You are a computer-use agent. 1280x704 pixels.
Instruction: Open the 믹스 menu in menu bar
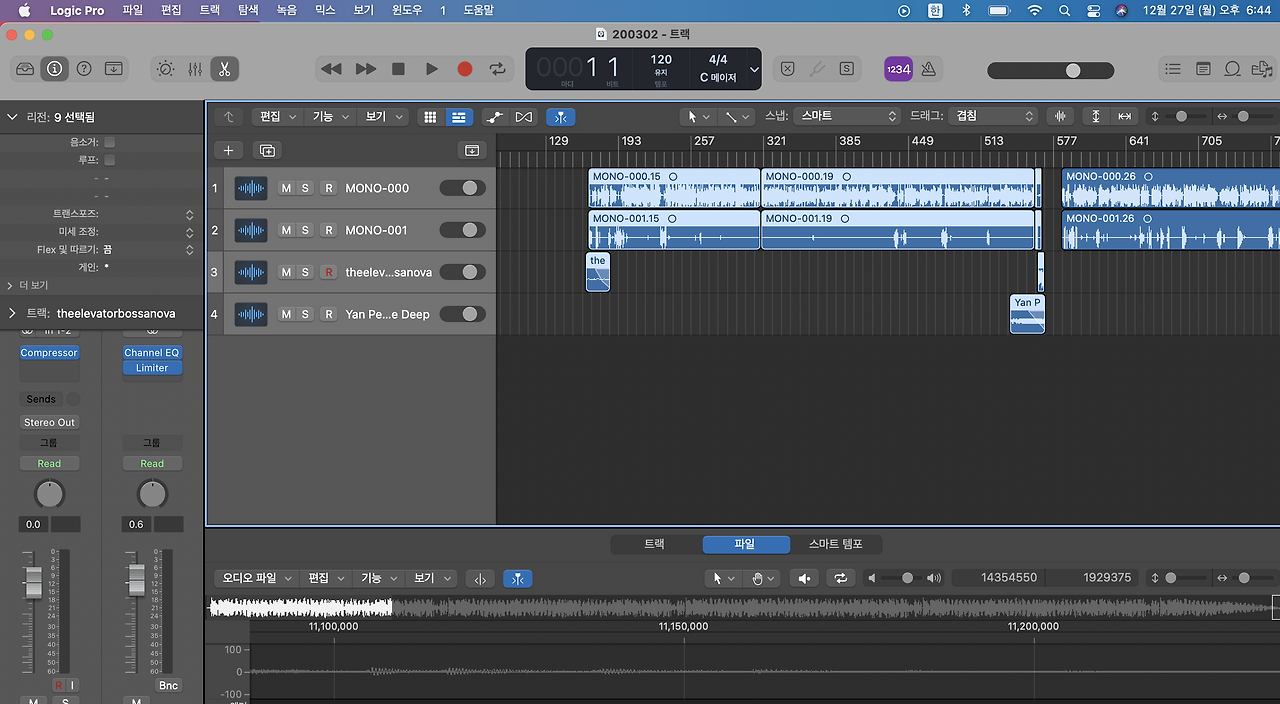(x=325, y=10)
